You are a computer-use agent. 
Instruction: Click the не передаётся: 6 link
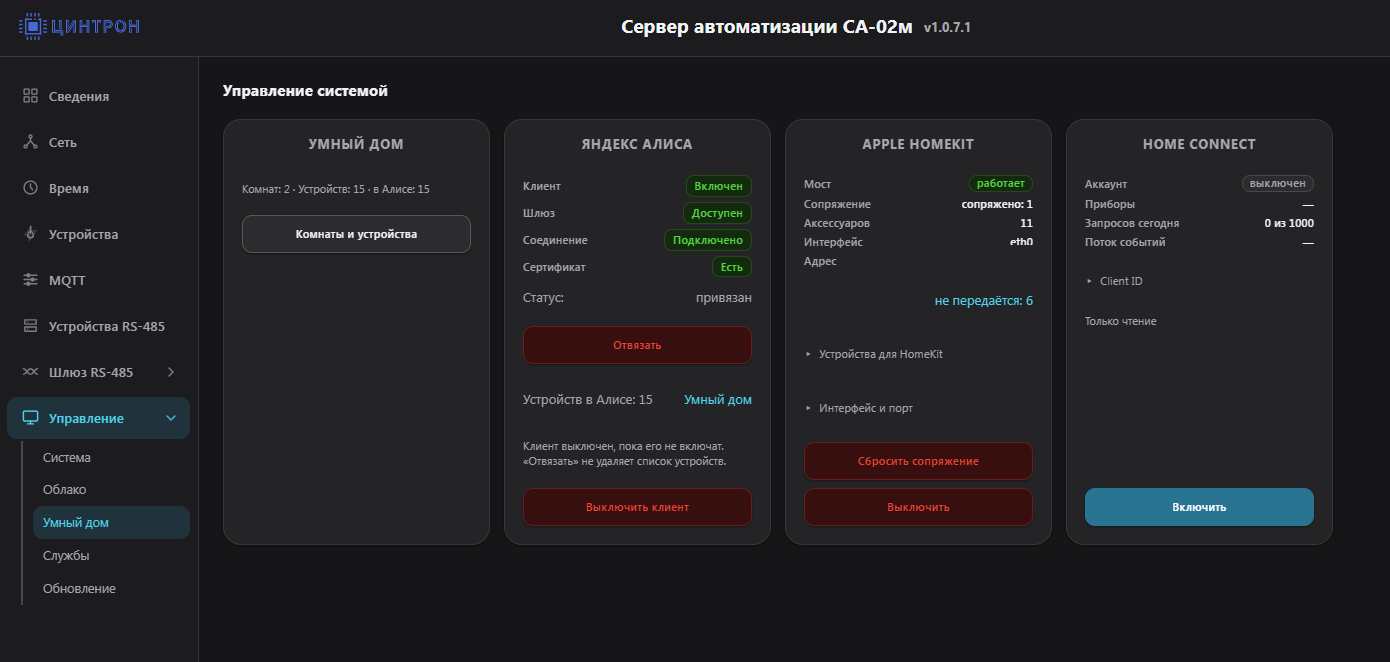984,300
